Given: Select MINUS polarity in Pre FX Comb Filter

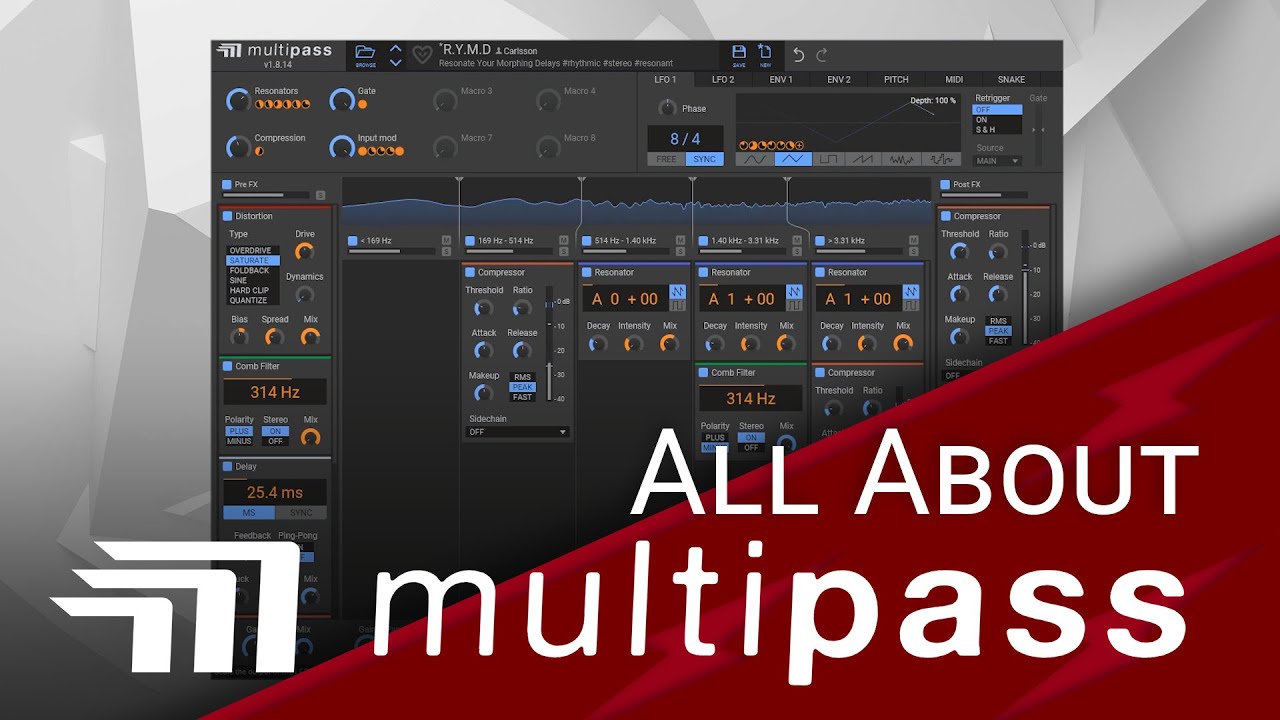Looking at the screenshot, I should pyautogui.click(x=239, y=441).
